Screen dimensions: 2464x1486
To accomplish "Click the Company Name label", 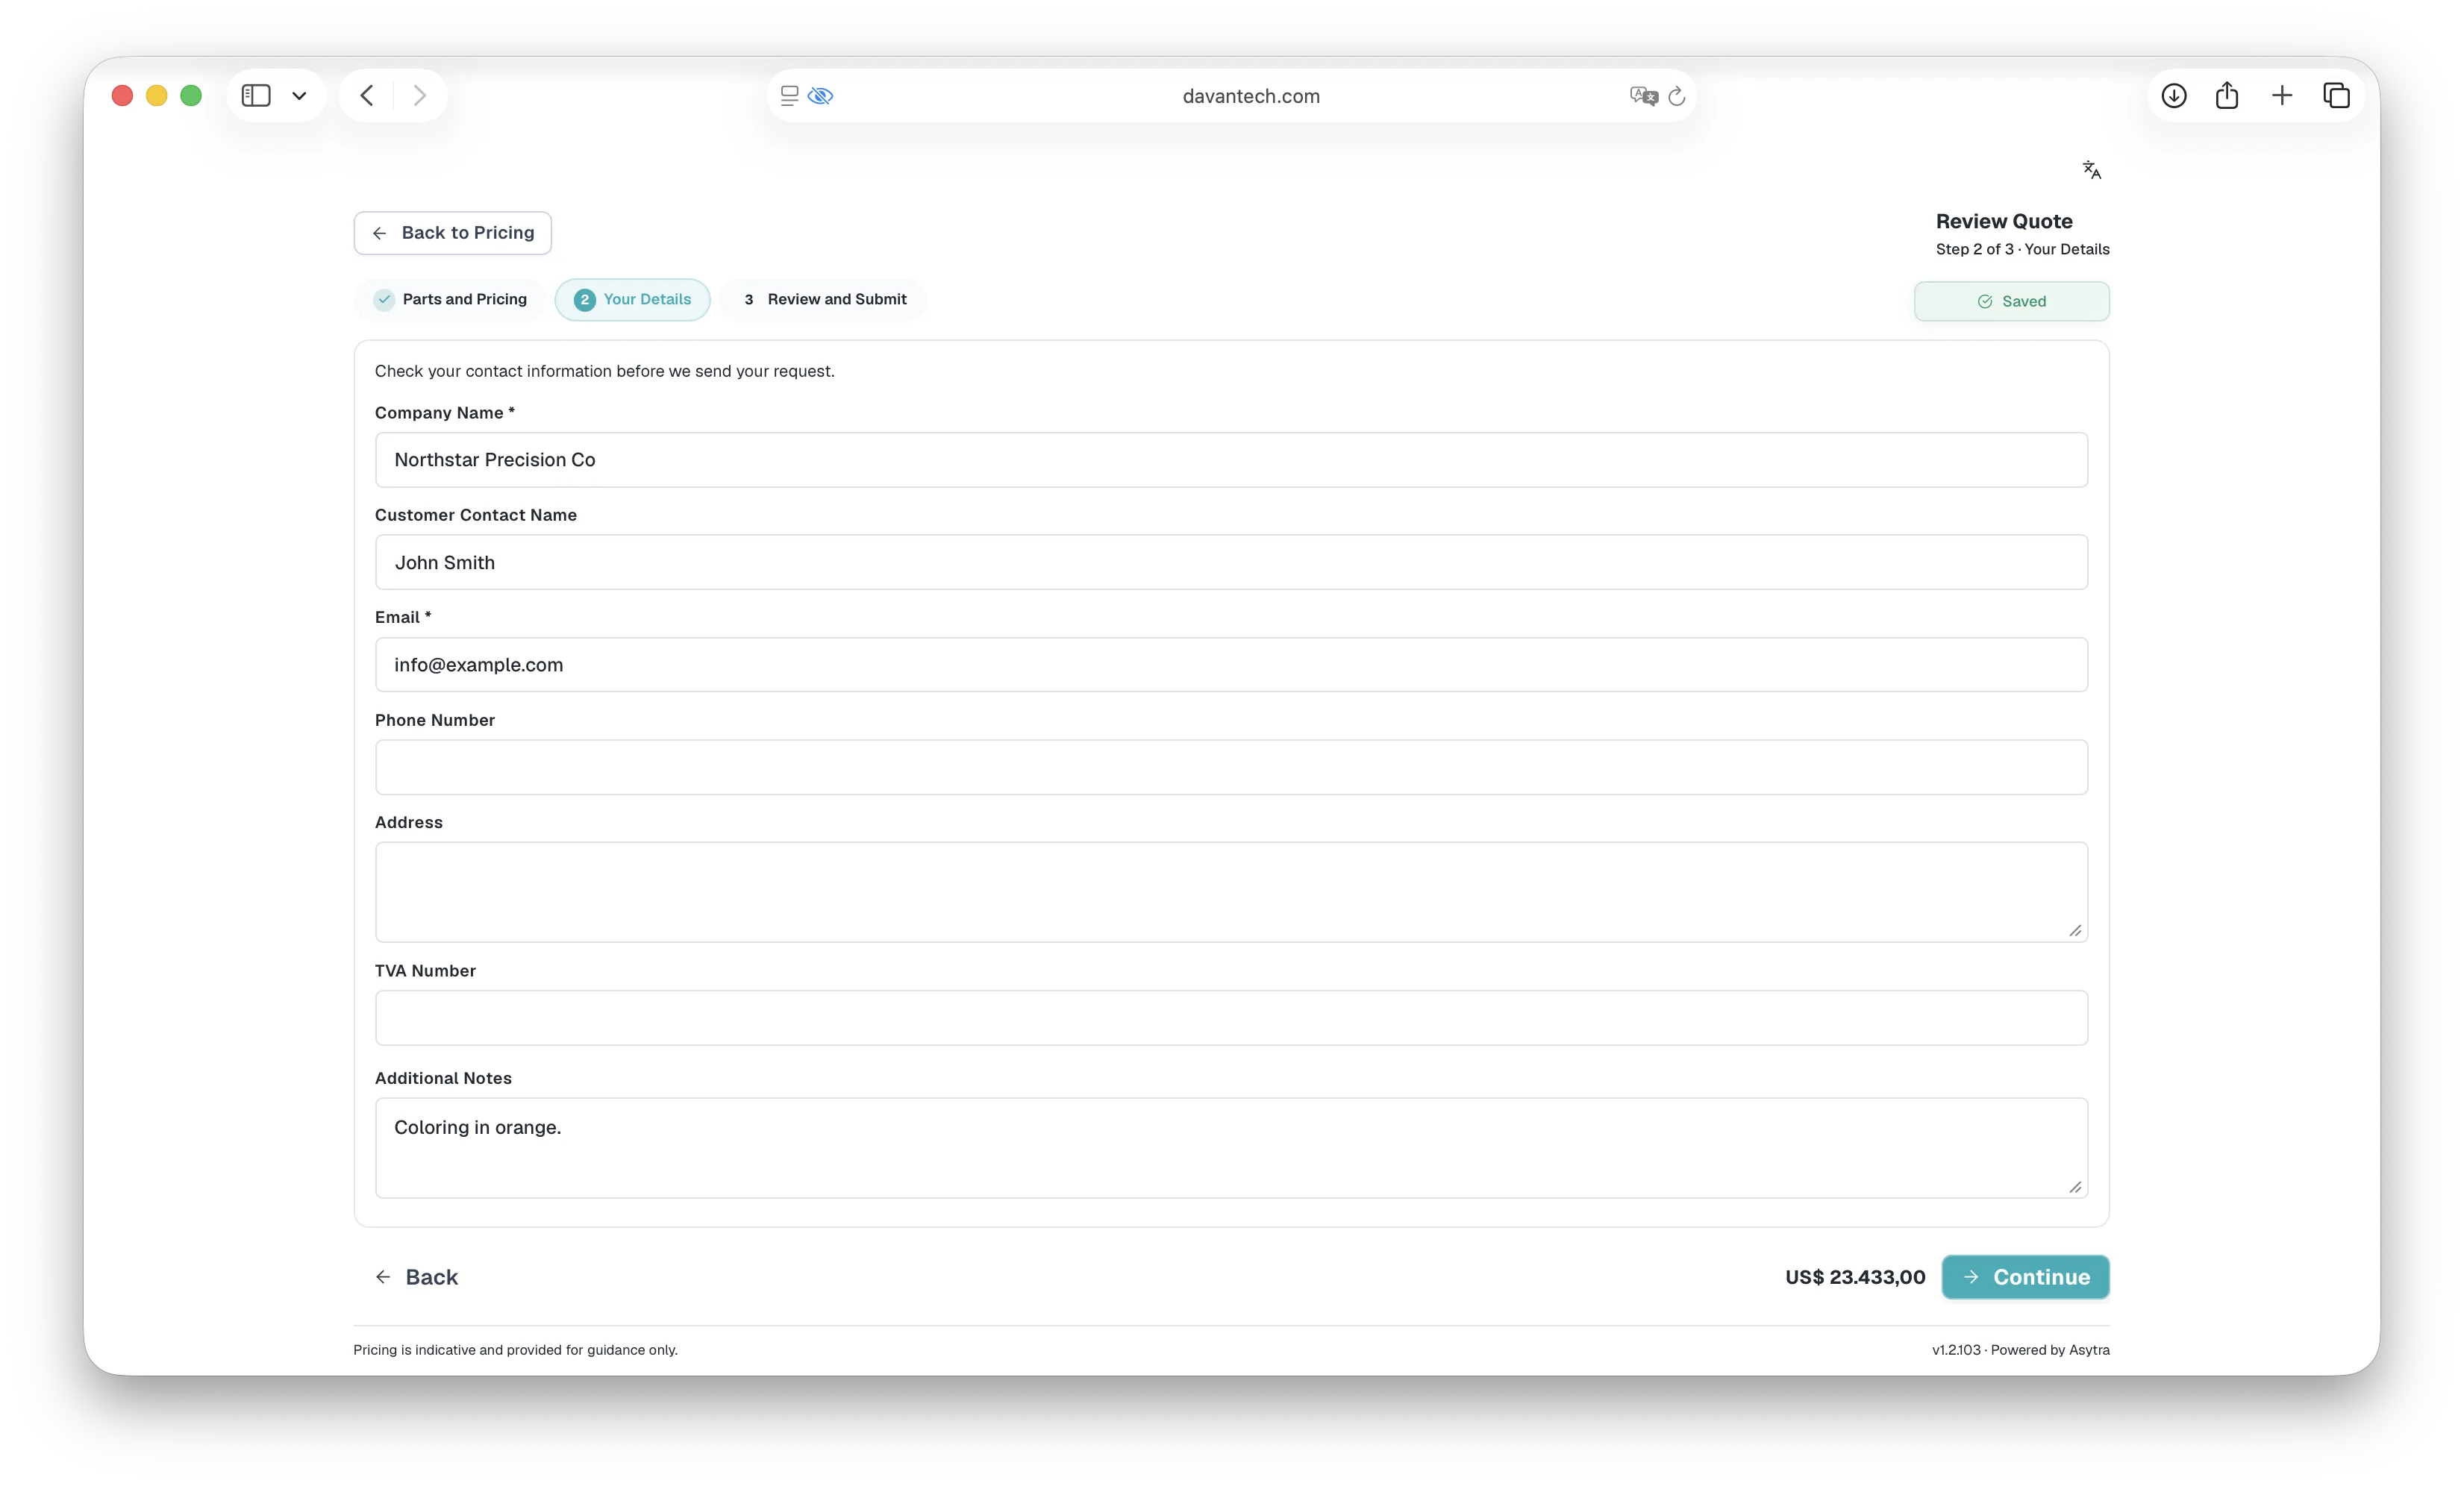I will click(445, 413).
